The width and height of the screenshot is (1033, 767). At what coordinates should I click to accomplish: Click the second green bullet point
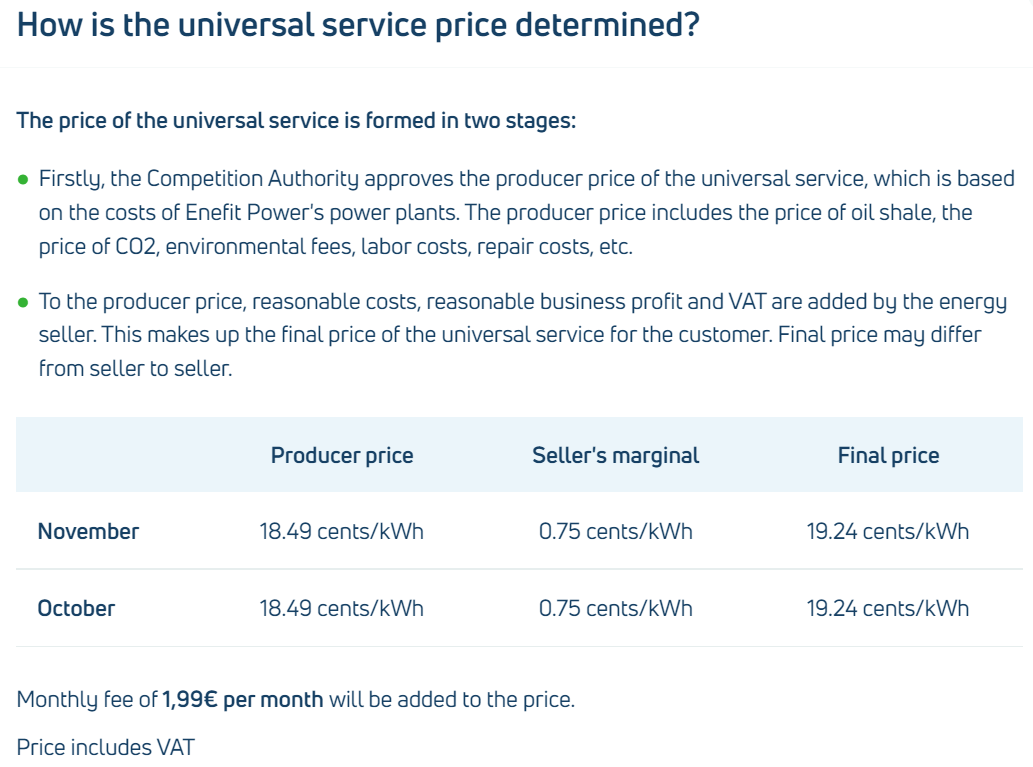point(23,302)
